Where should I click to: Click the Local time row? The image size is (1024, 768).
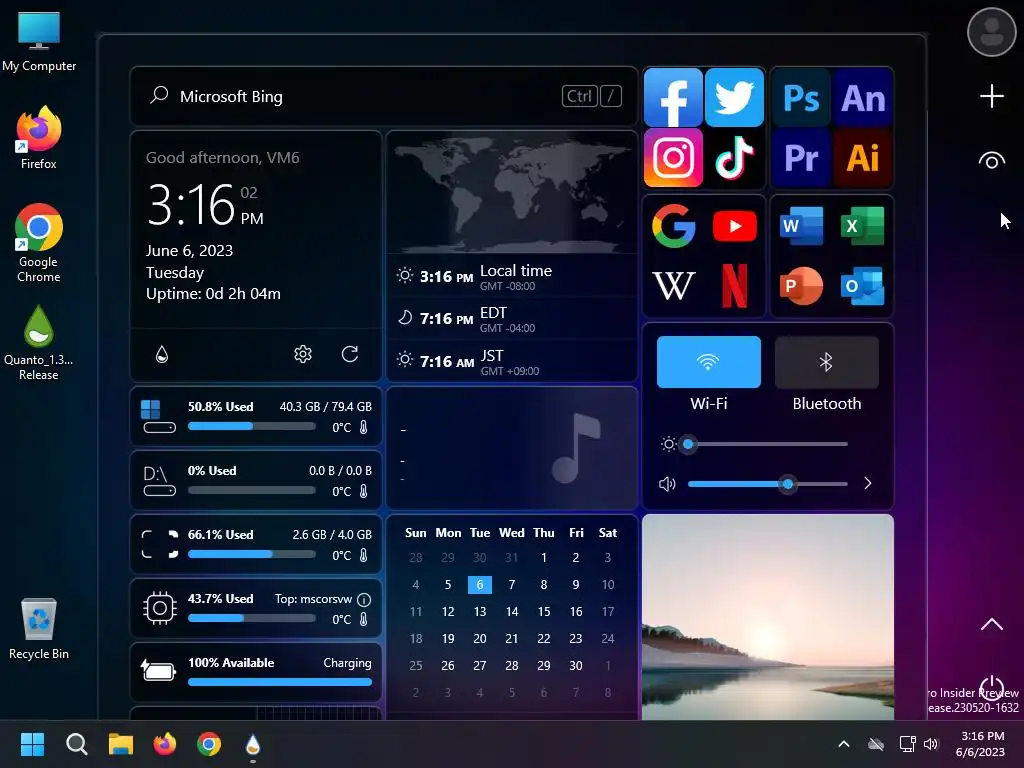pyautogui.click(x=512, y=276)
